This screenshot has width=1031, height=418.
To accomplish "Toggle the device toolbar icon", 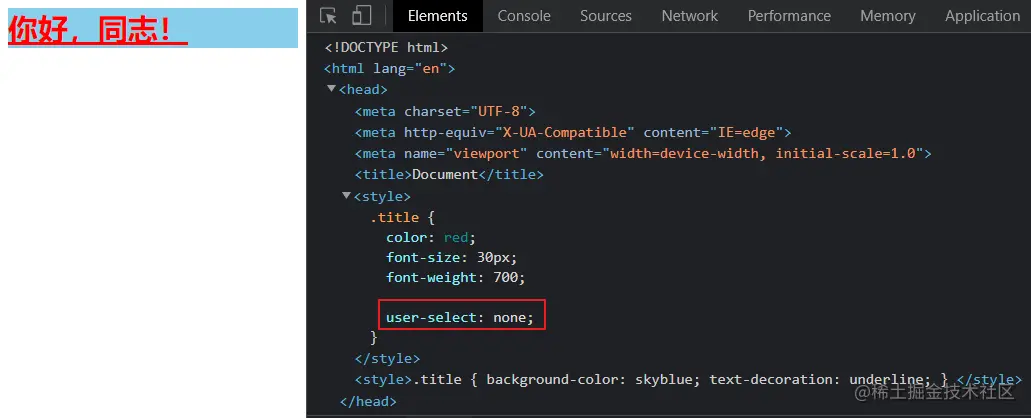I will (362, 16).
